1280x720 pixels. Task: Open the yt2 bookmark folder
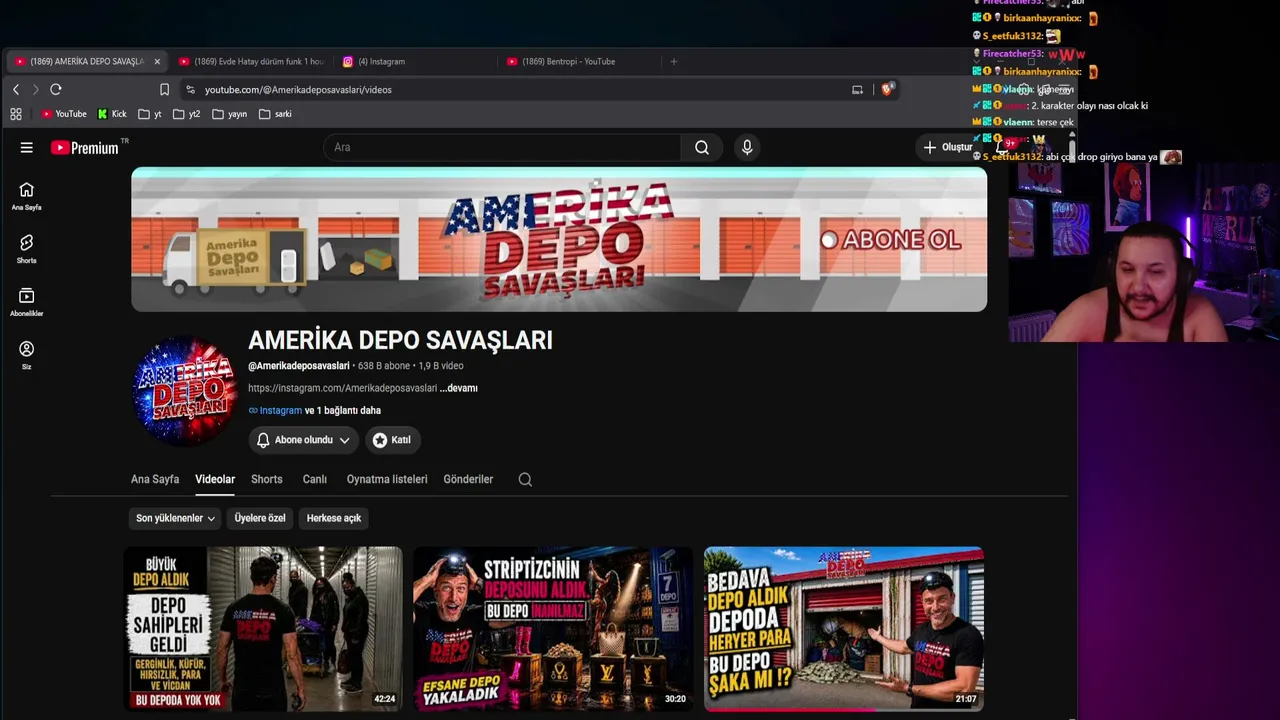pos(186,114)
